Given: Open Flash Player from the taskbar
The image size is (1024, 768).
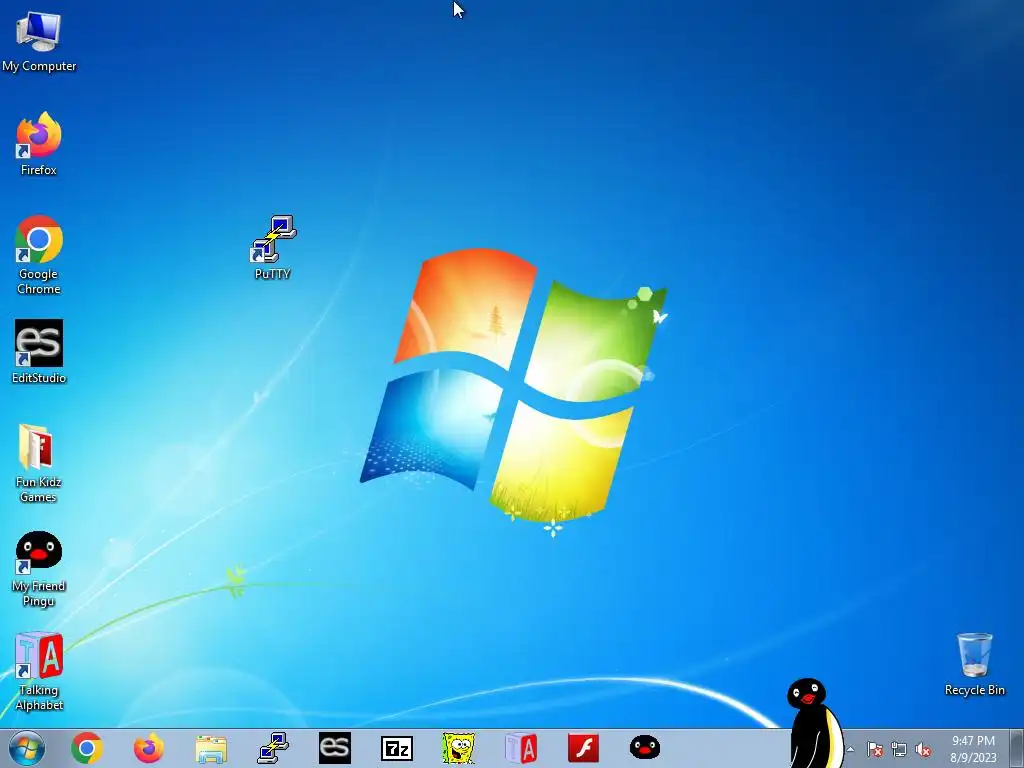Looking at the screenshot, I should point(583,748).
